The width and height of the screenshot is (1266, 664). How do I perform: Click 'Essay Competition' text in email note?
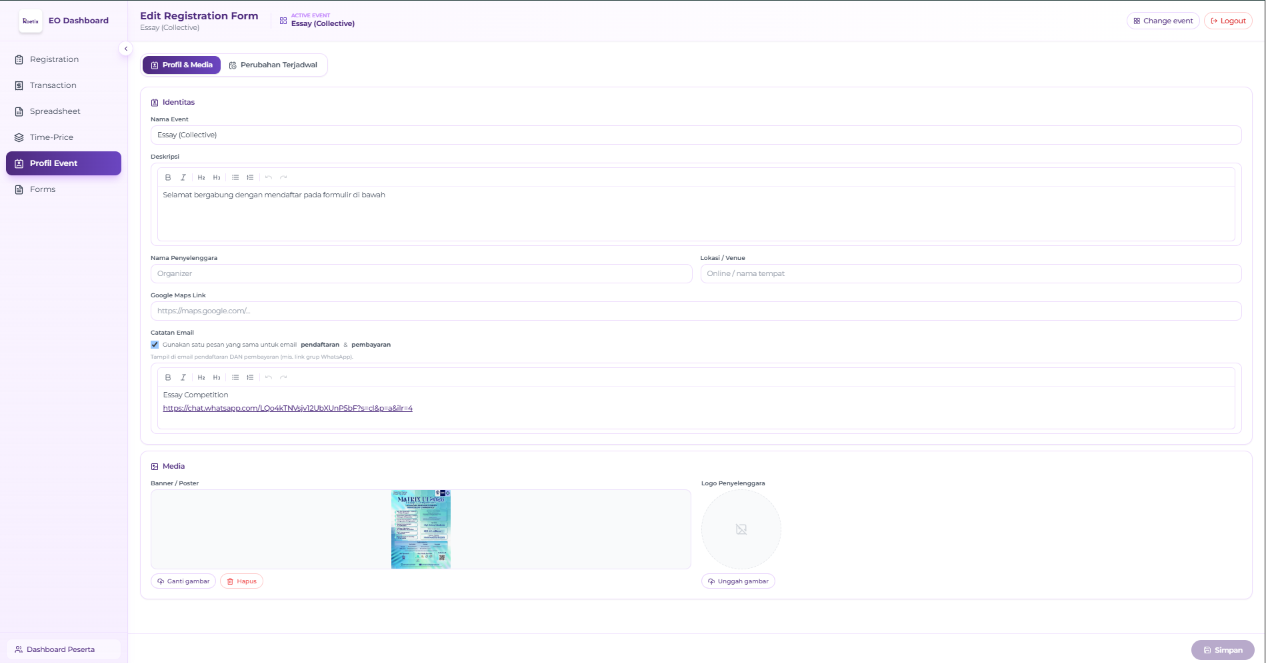coord(196,395)
